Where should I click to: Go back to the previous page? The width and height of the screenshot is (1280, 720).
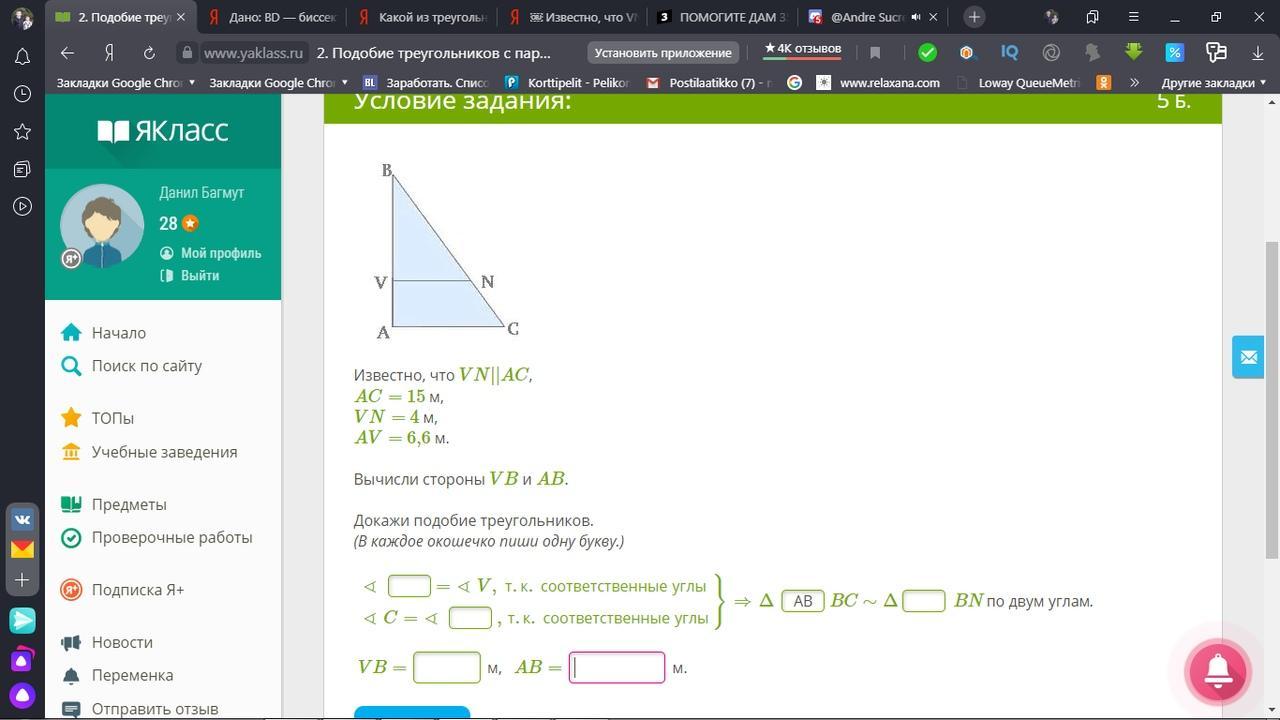(x=67, y=53)
